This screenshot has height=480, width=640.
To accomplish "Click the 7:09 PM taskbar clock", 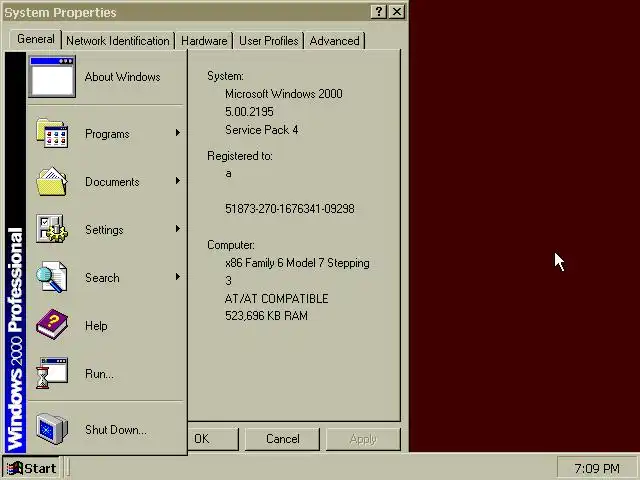I will [x=597, y=468].
